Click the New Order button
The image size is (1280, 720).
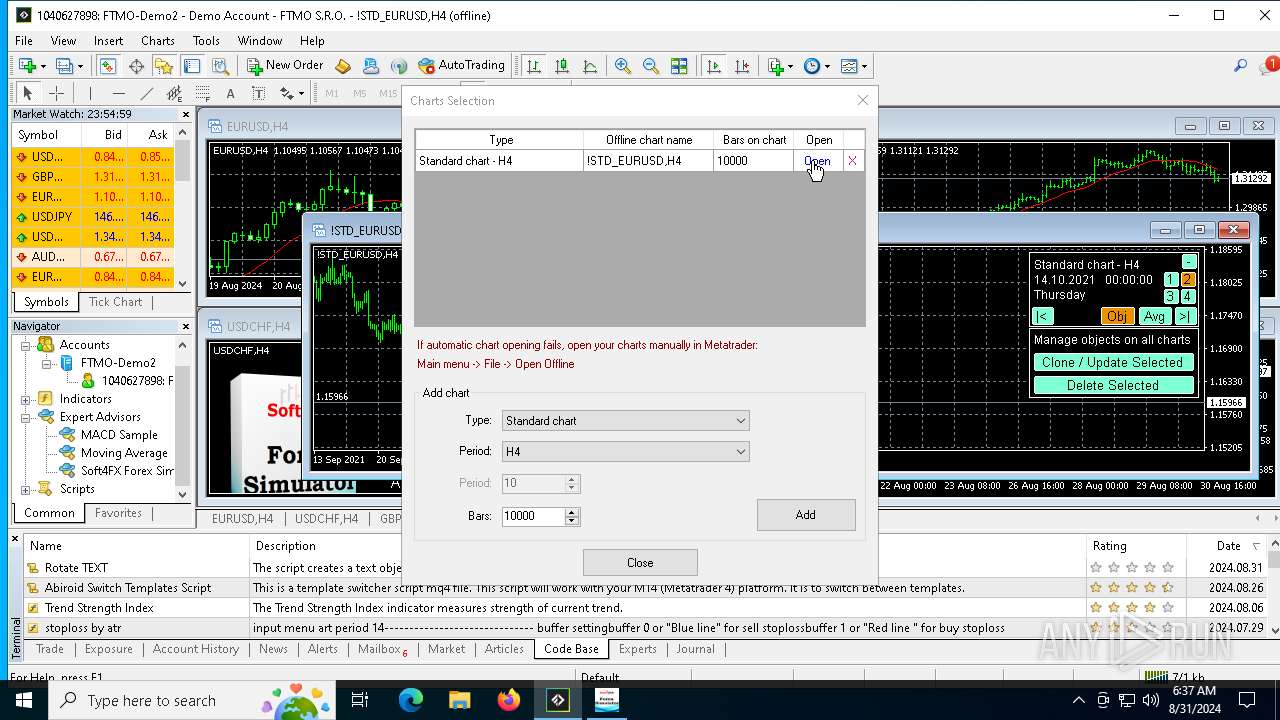(285, 66)
